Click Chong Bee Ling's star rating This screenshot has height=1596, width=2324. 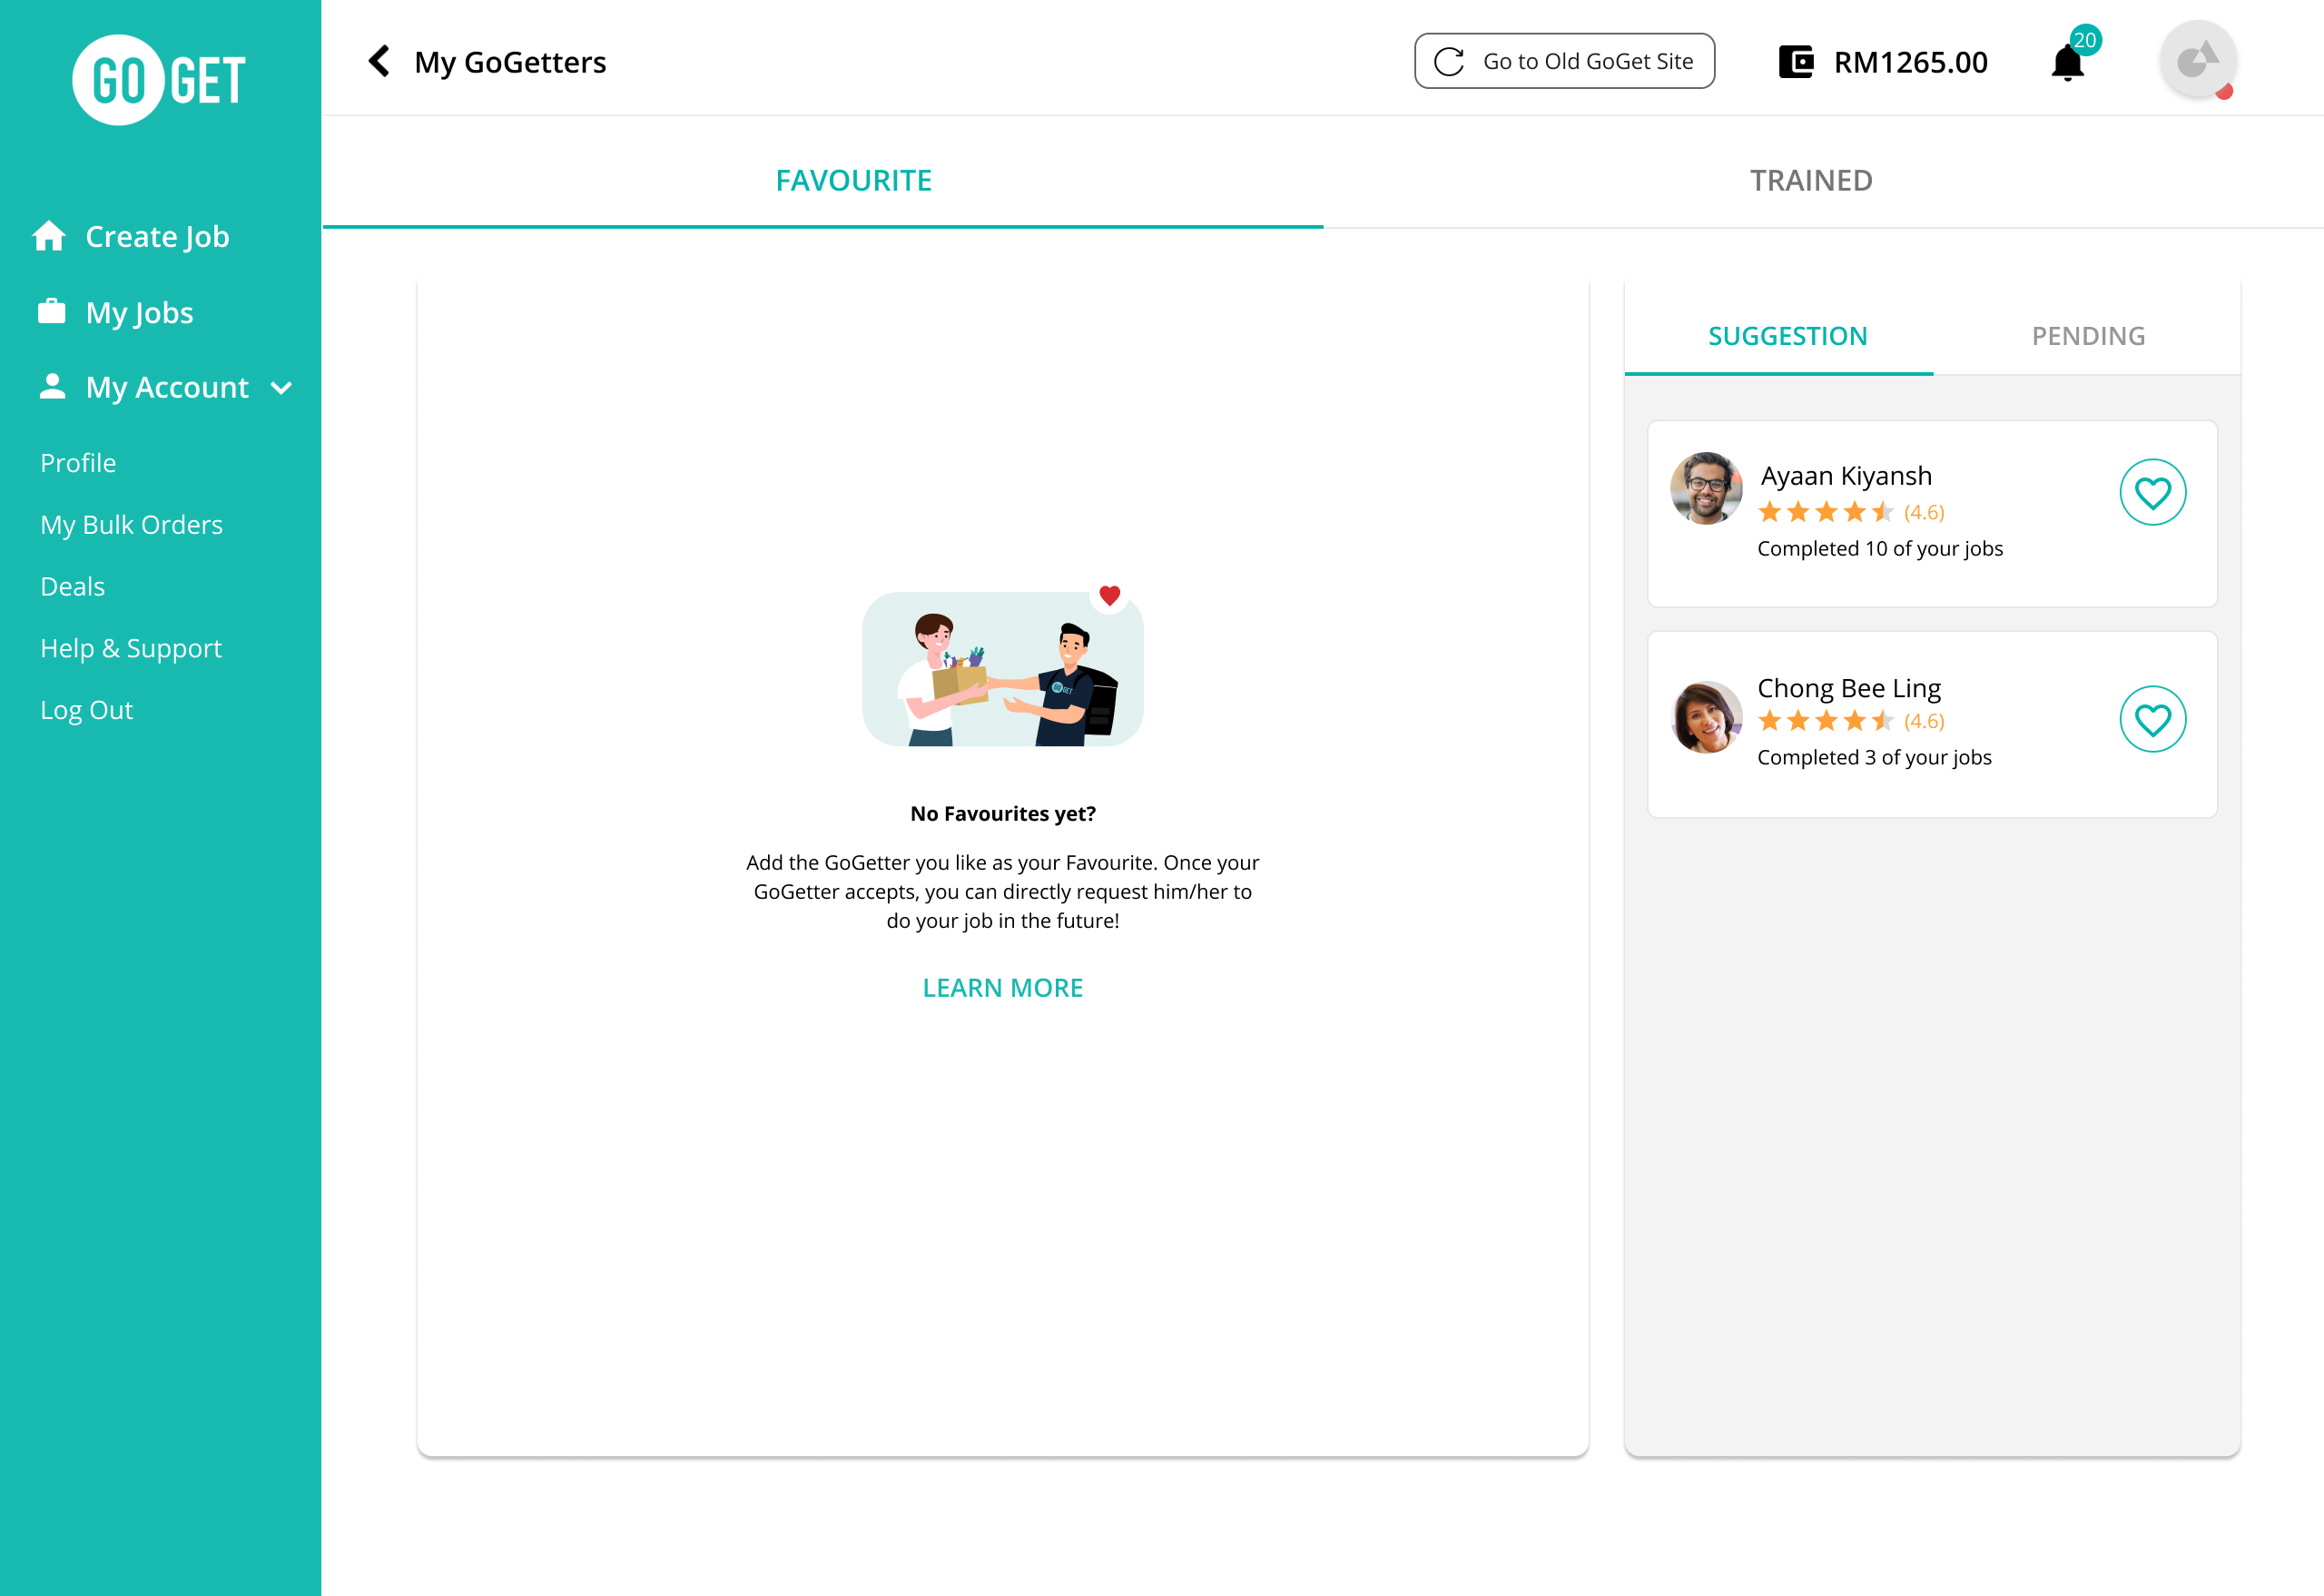tap(1851, 721)
